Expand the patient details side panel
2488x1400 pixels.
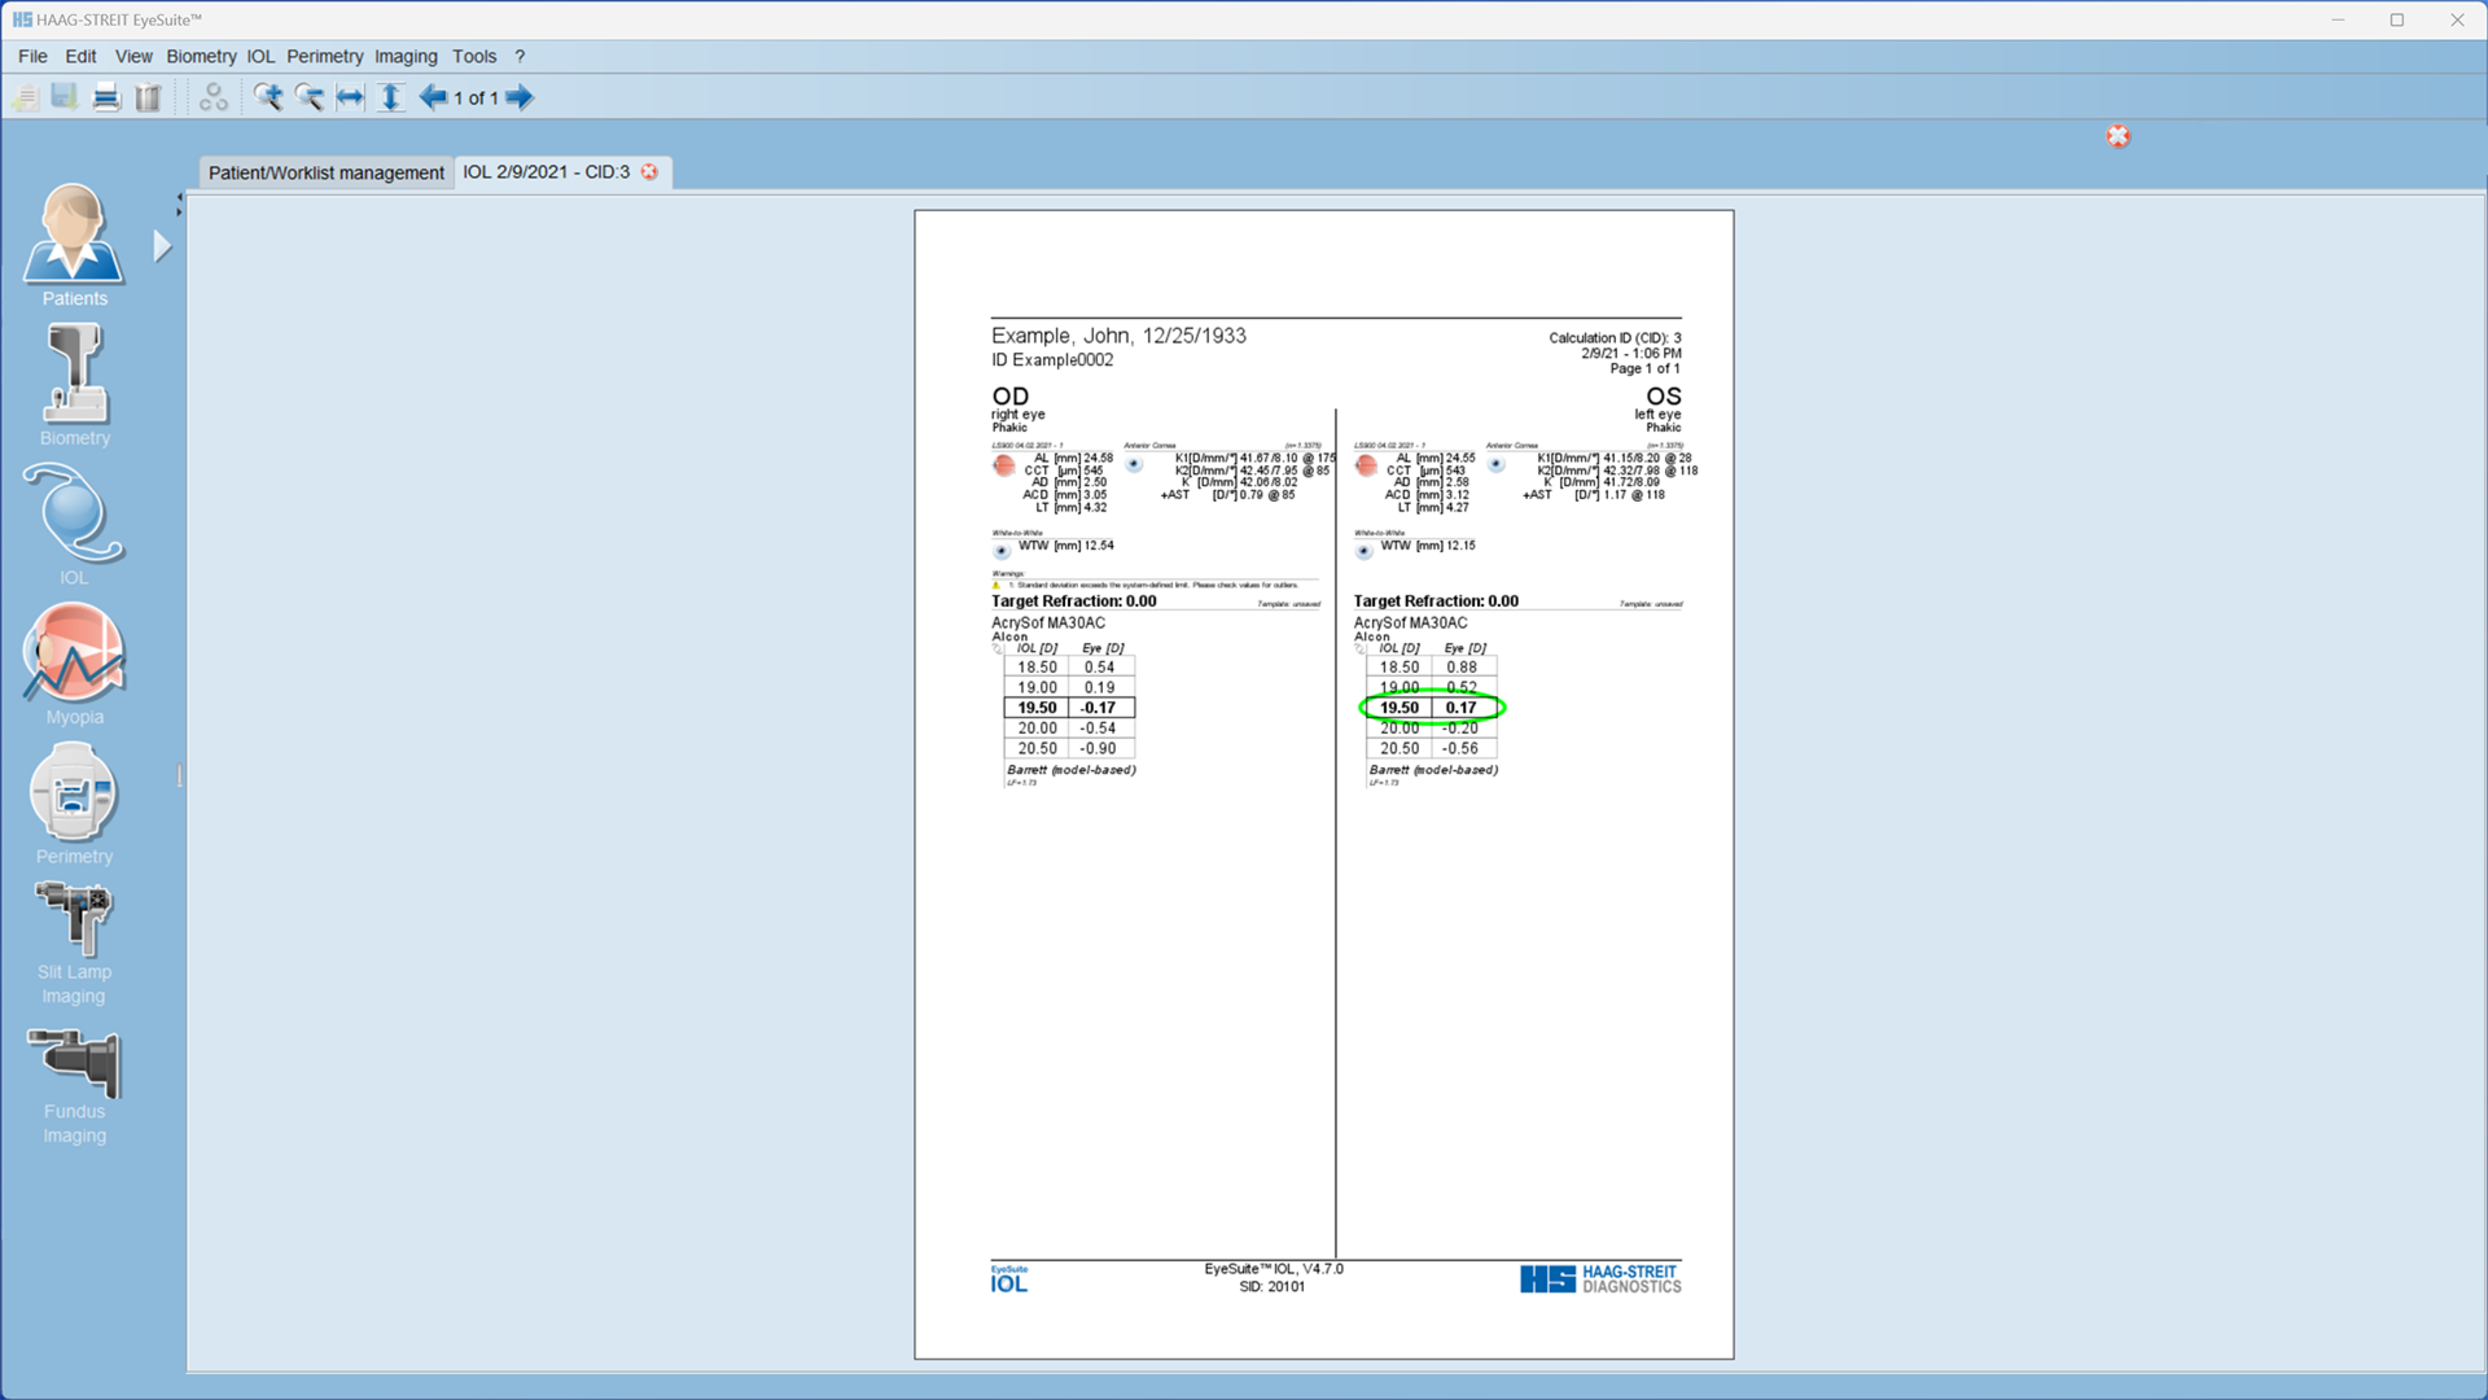163,243
